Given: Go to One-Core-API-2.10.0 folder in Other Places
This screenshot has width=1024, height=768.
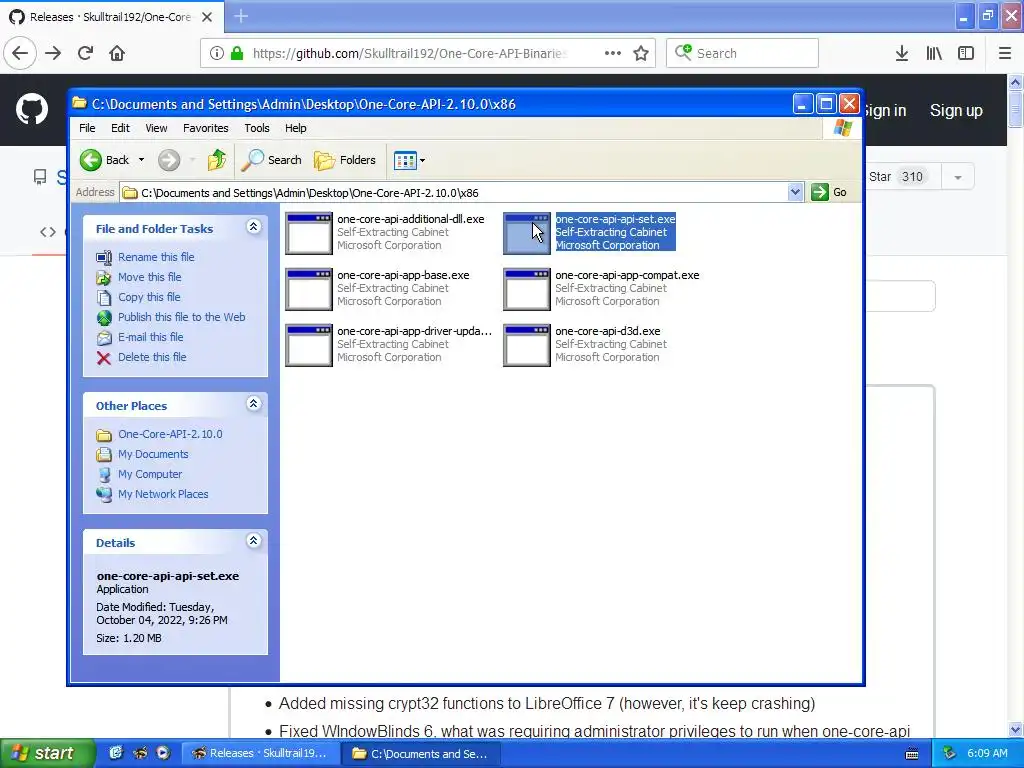Looking at the screenshot, I should pyautogui.click(x=170, y=434).
